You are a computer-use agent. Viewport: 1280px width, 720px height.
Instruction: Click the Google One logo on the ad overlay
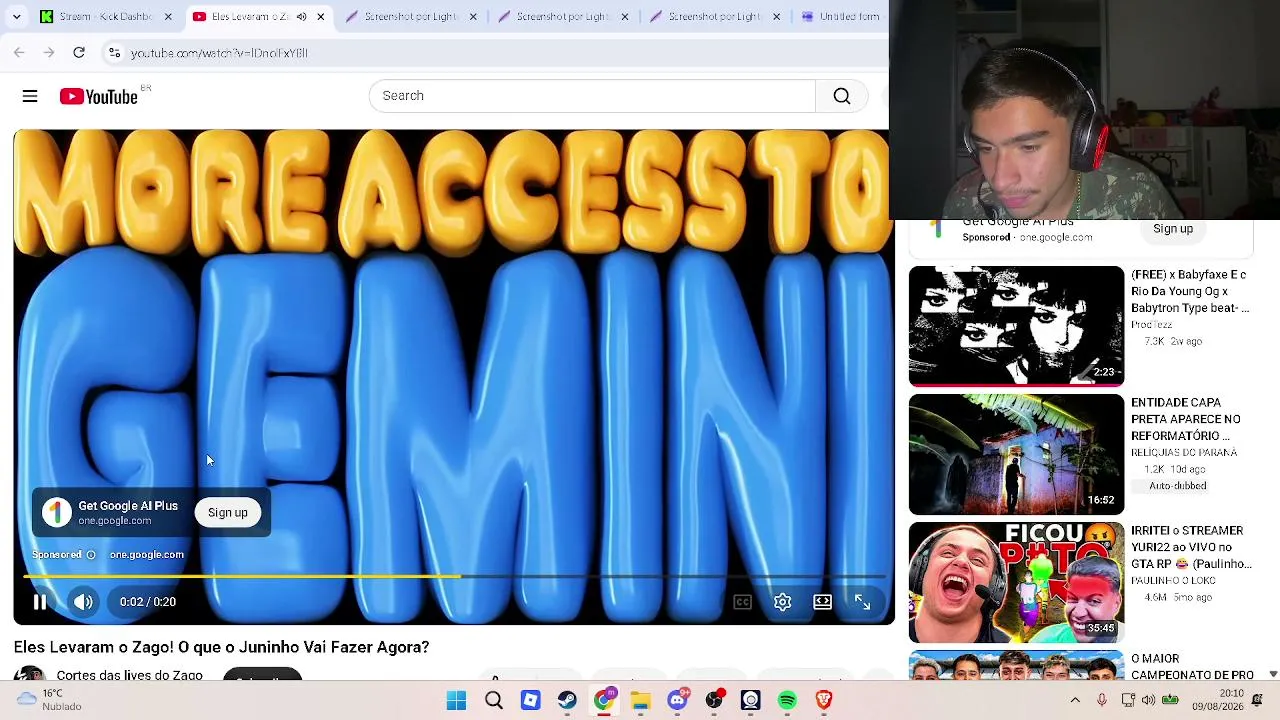click(x=57, y=513)
